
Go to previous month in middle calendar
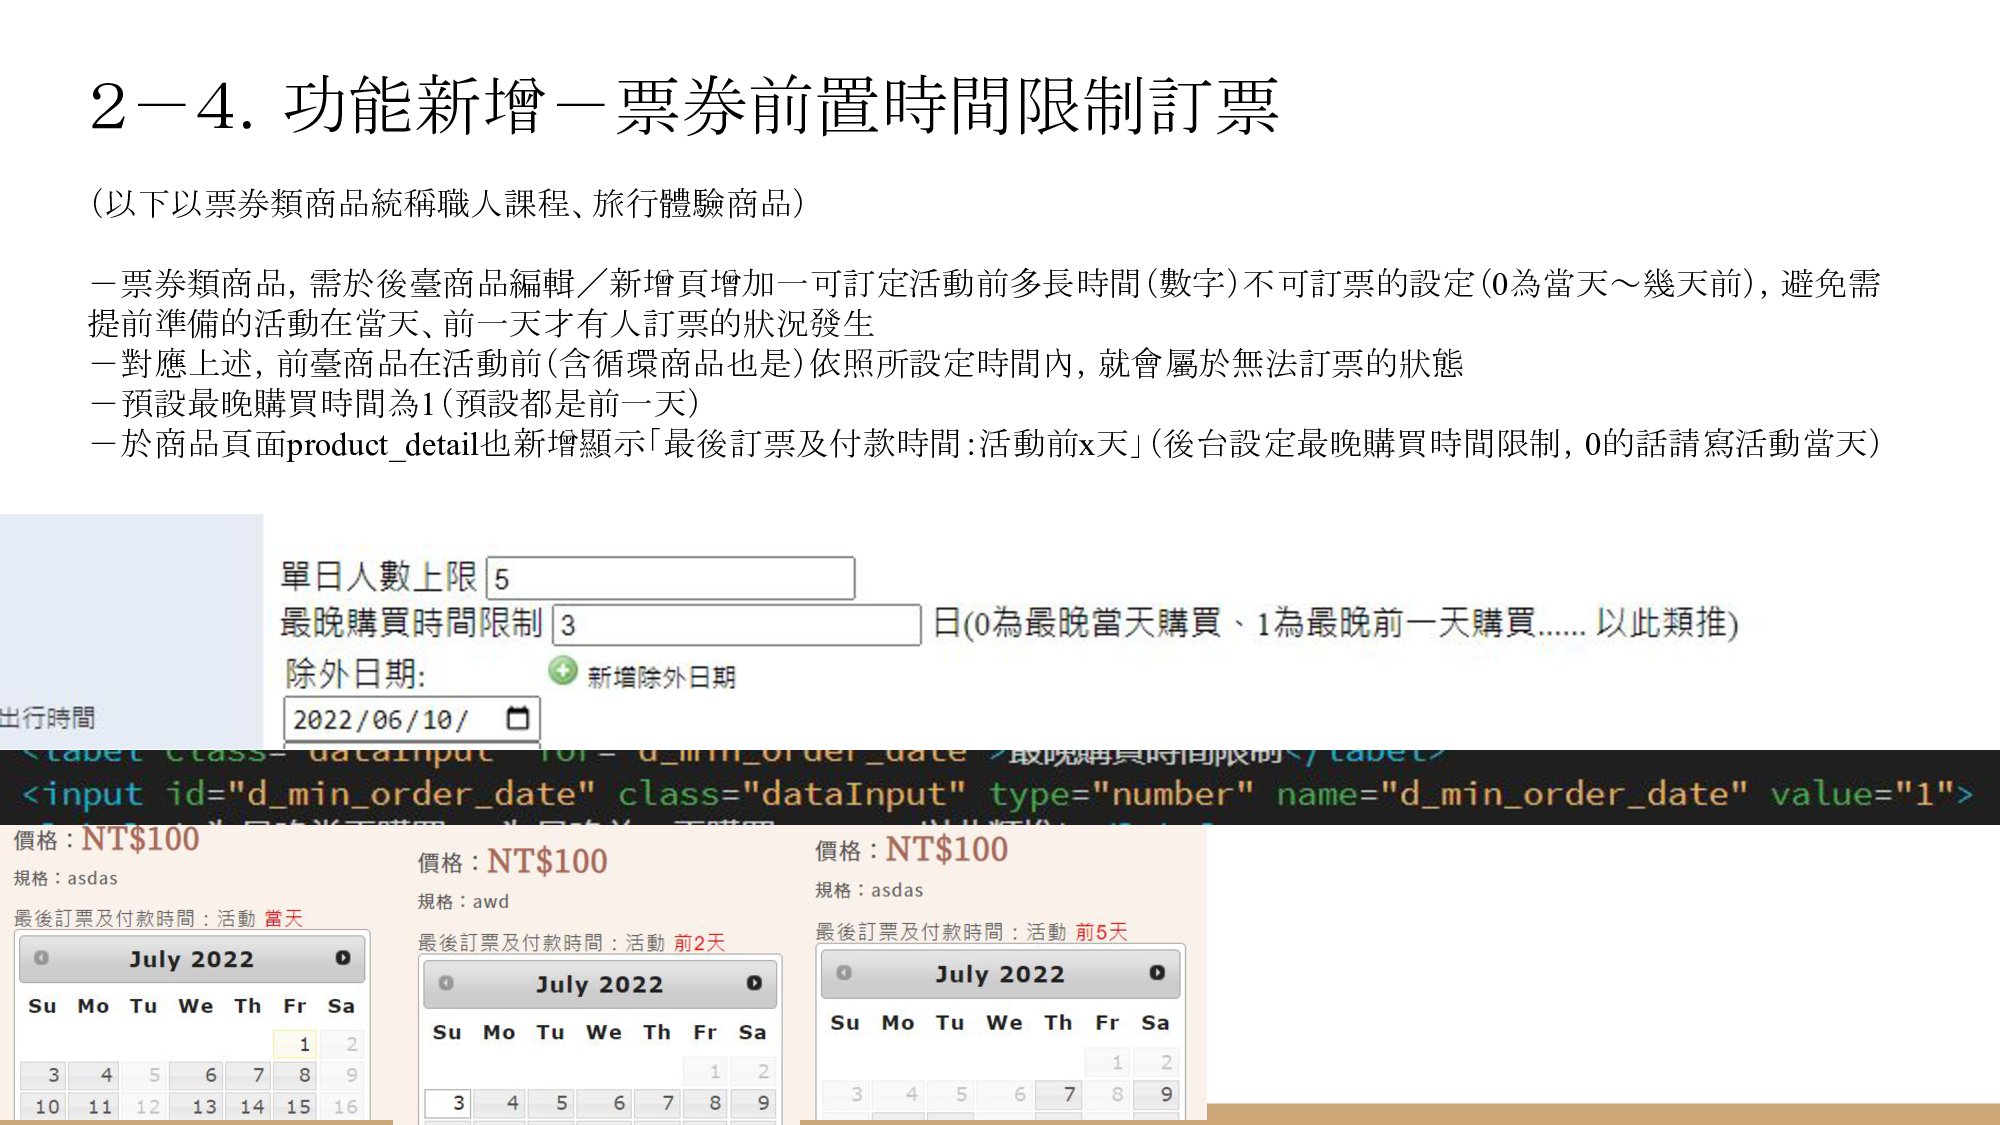coord(446,983)
